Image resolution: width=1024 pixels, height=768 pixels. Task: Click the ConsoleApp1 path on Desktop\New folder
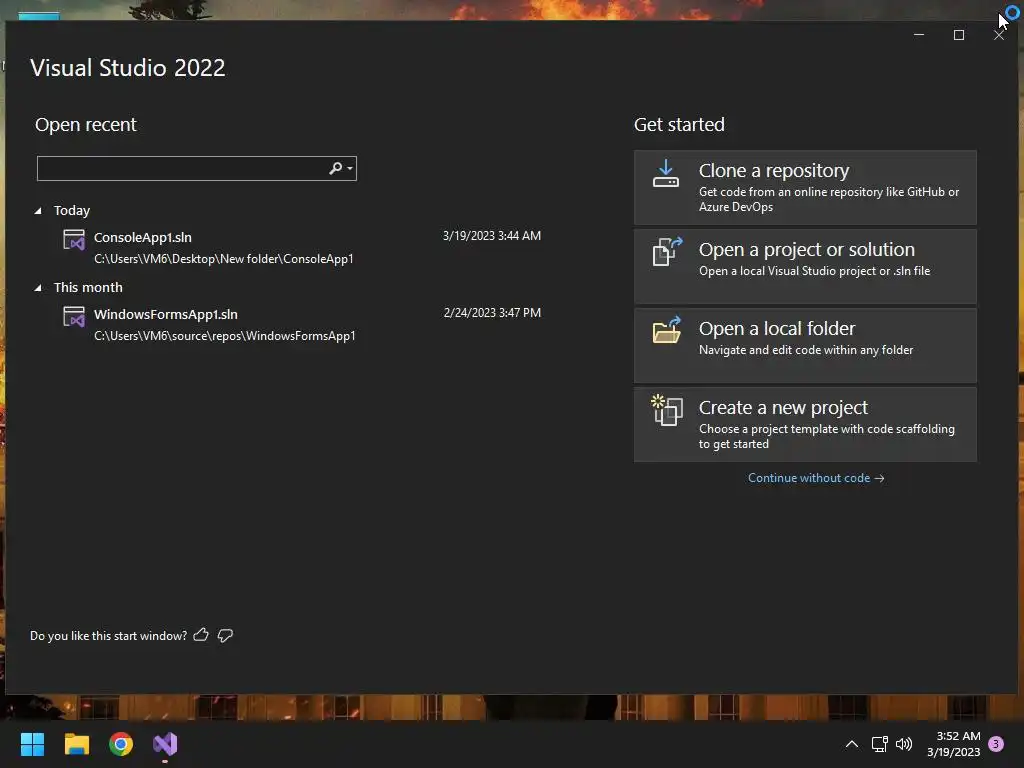click(x=223, y=259)
